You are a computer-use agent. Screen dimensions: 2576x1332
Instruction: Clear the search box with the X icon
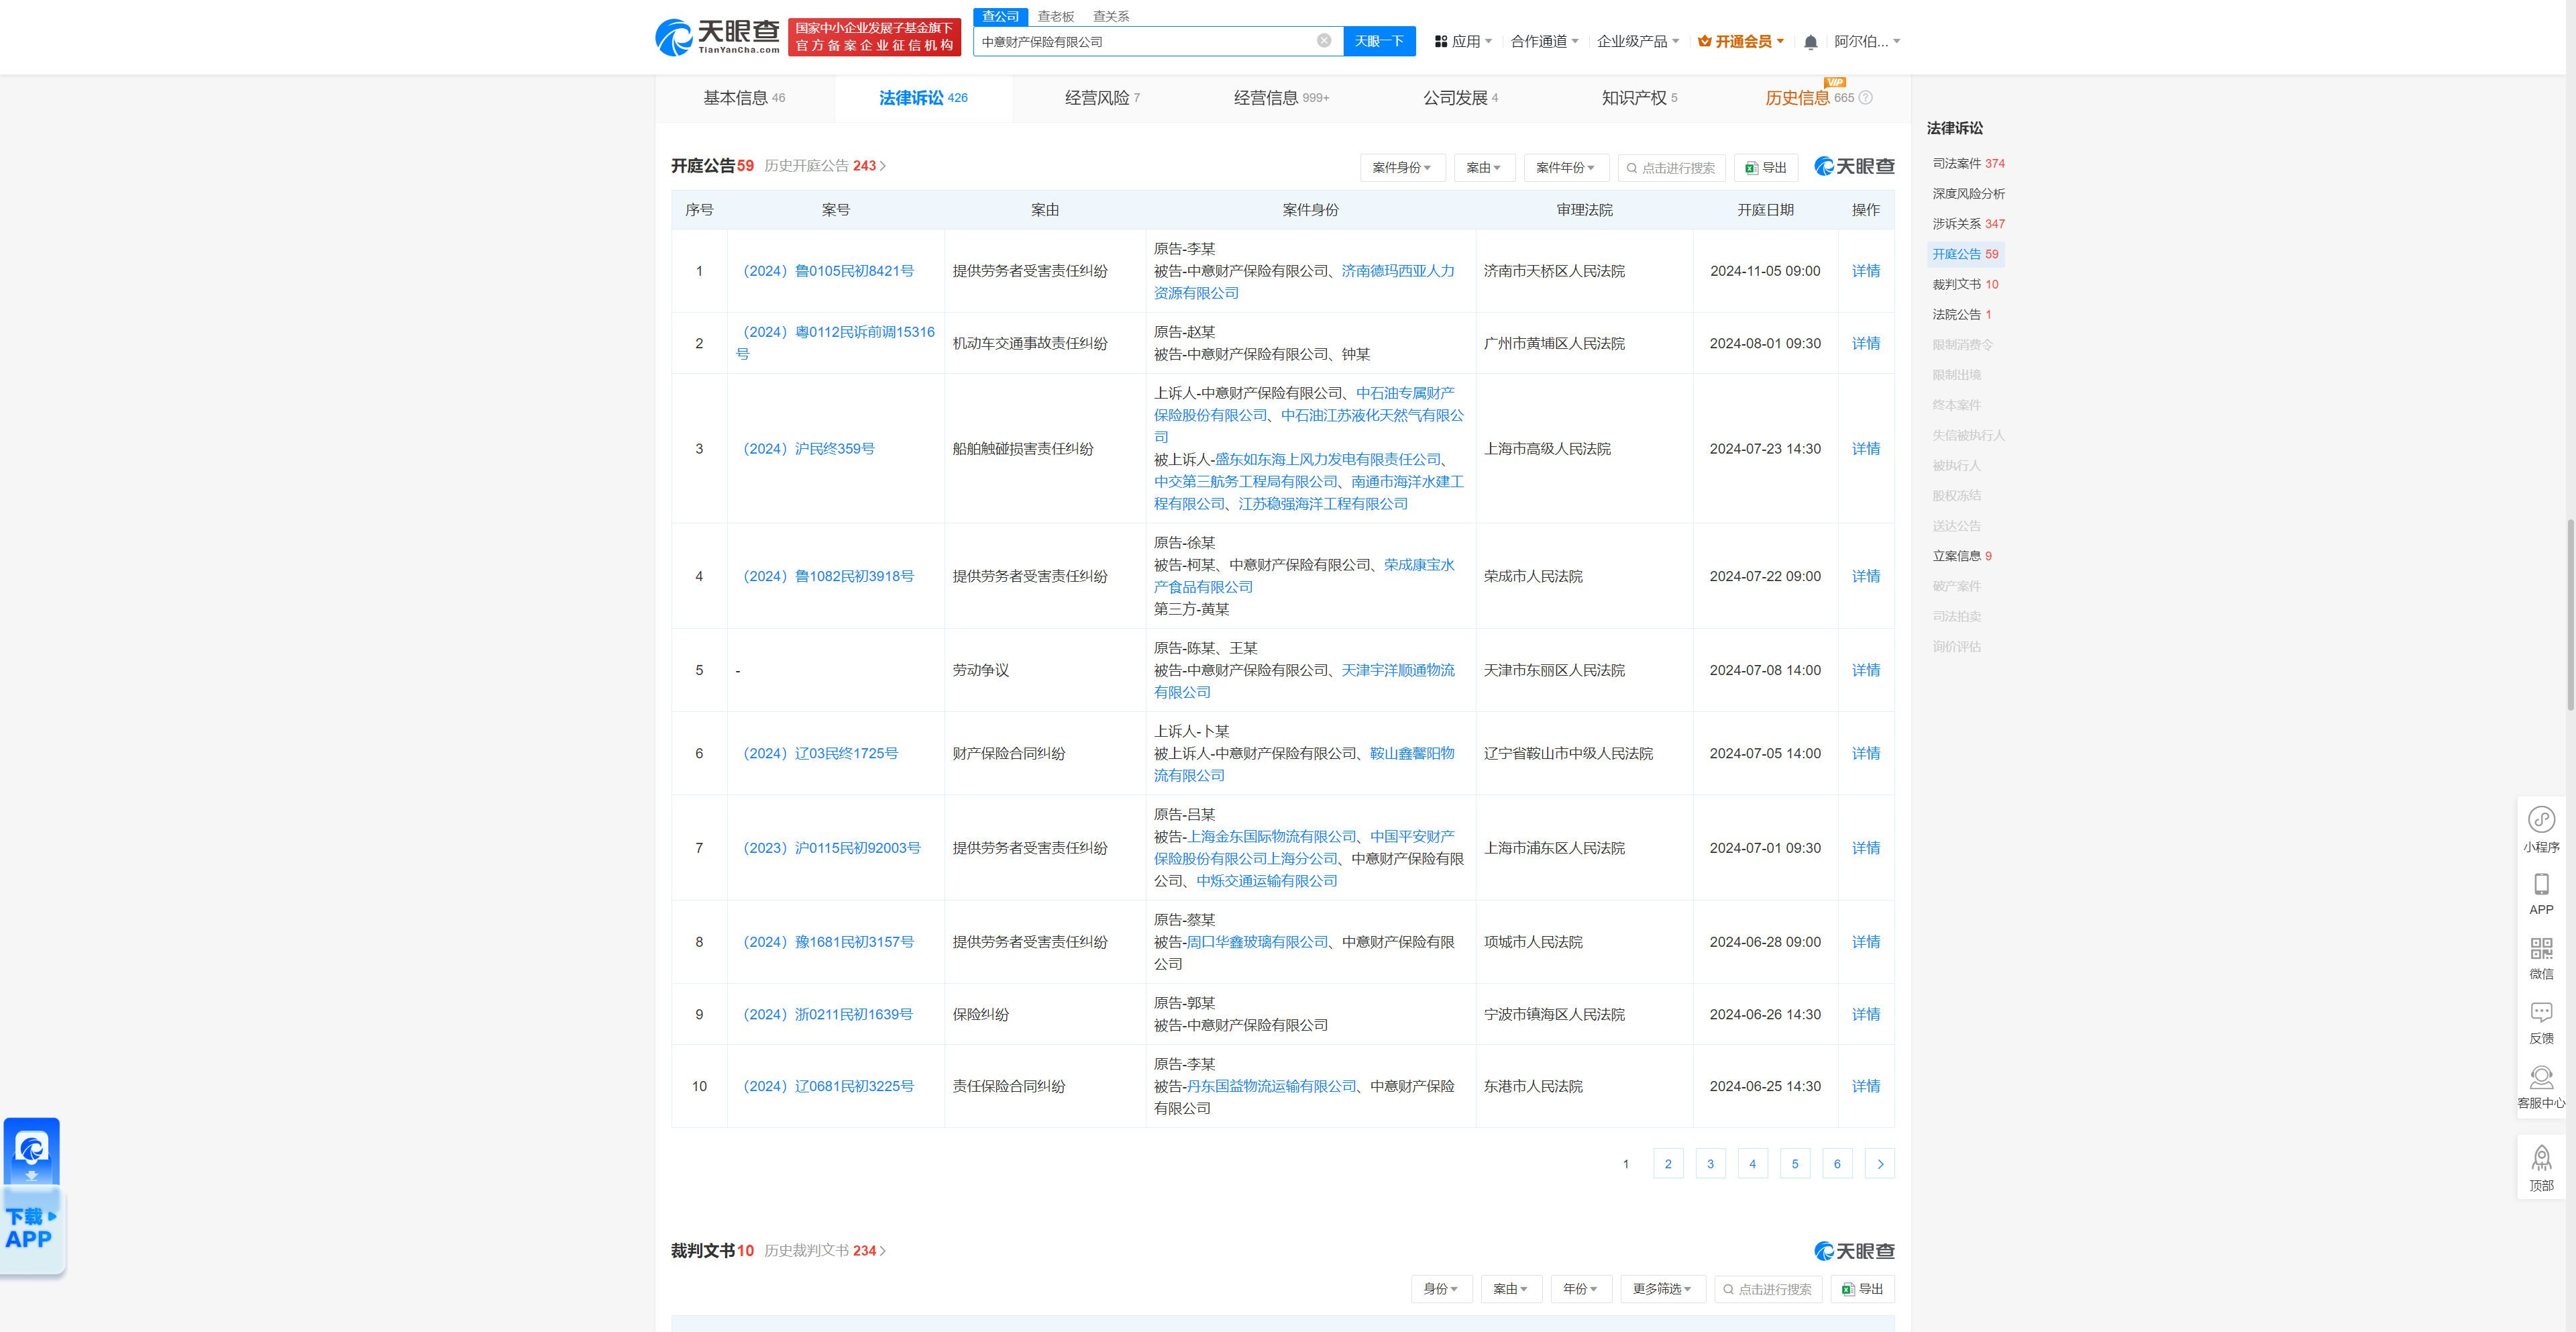[x=1323, y=41]
